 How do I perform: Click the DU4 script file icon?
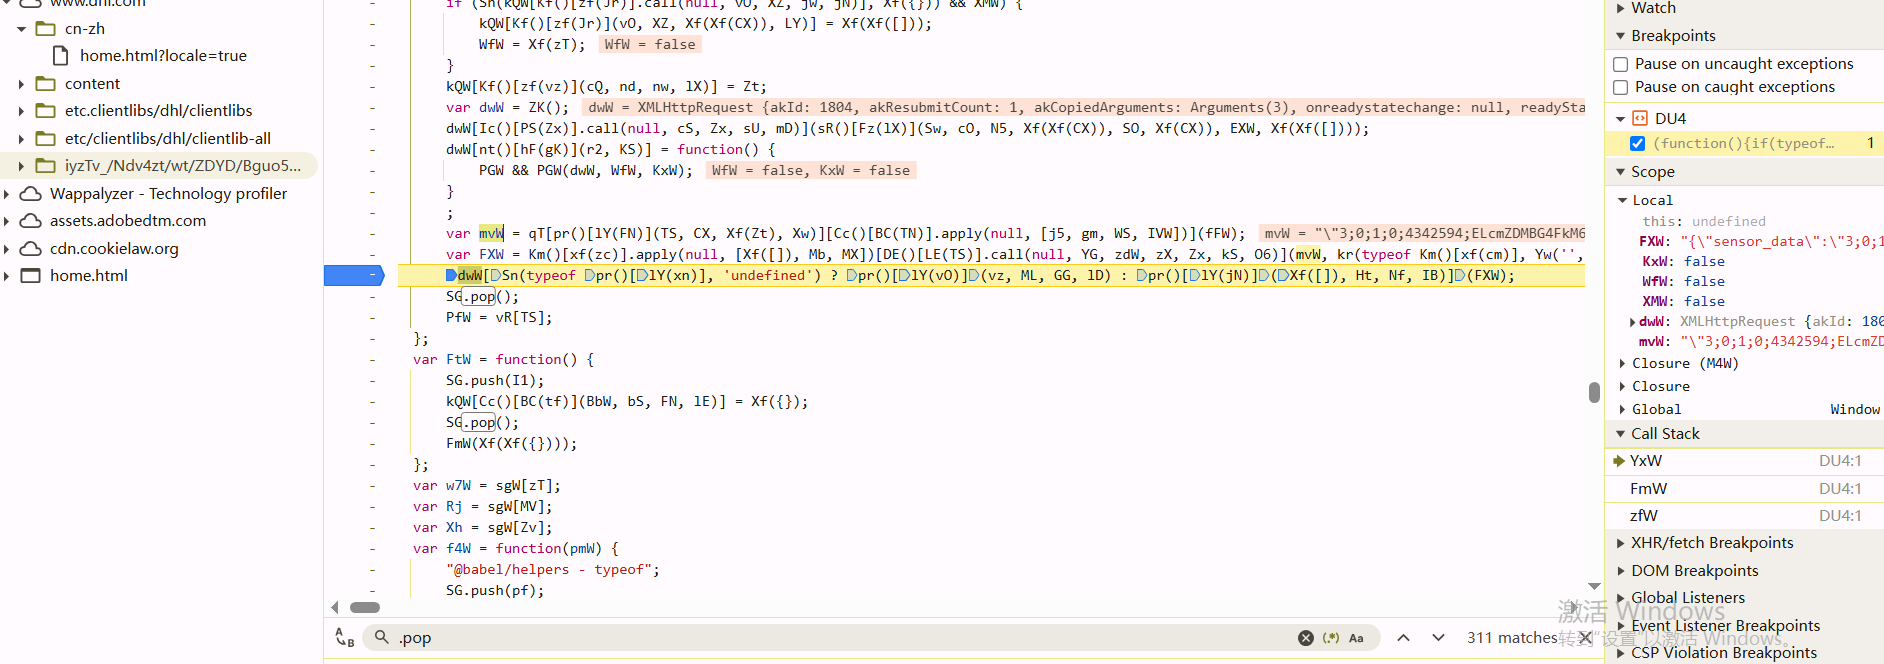click(x=1640, y=118)
